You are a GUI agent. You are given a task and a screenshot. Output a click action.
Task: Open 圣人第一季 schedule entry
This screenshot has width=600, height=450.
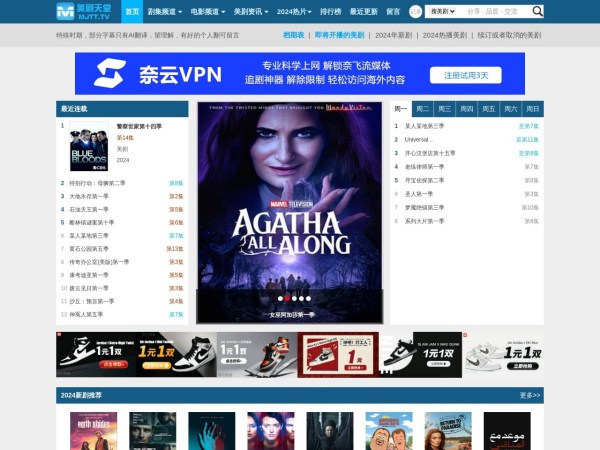(419, 194)
